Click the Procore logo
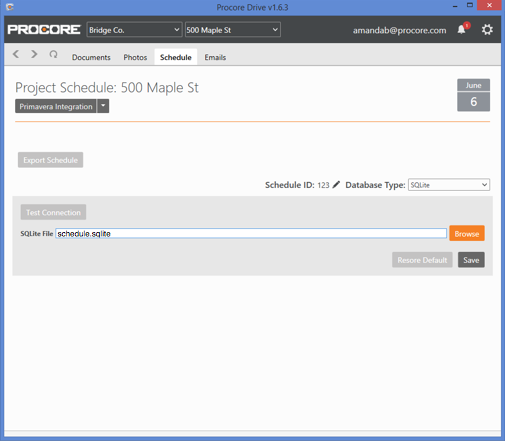This screenshot has height=441, width=505. [x=44, y=30]
